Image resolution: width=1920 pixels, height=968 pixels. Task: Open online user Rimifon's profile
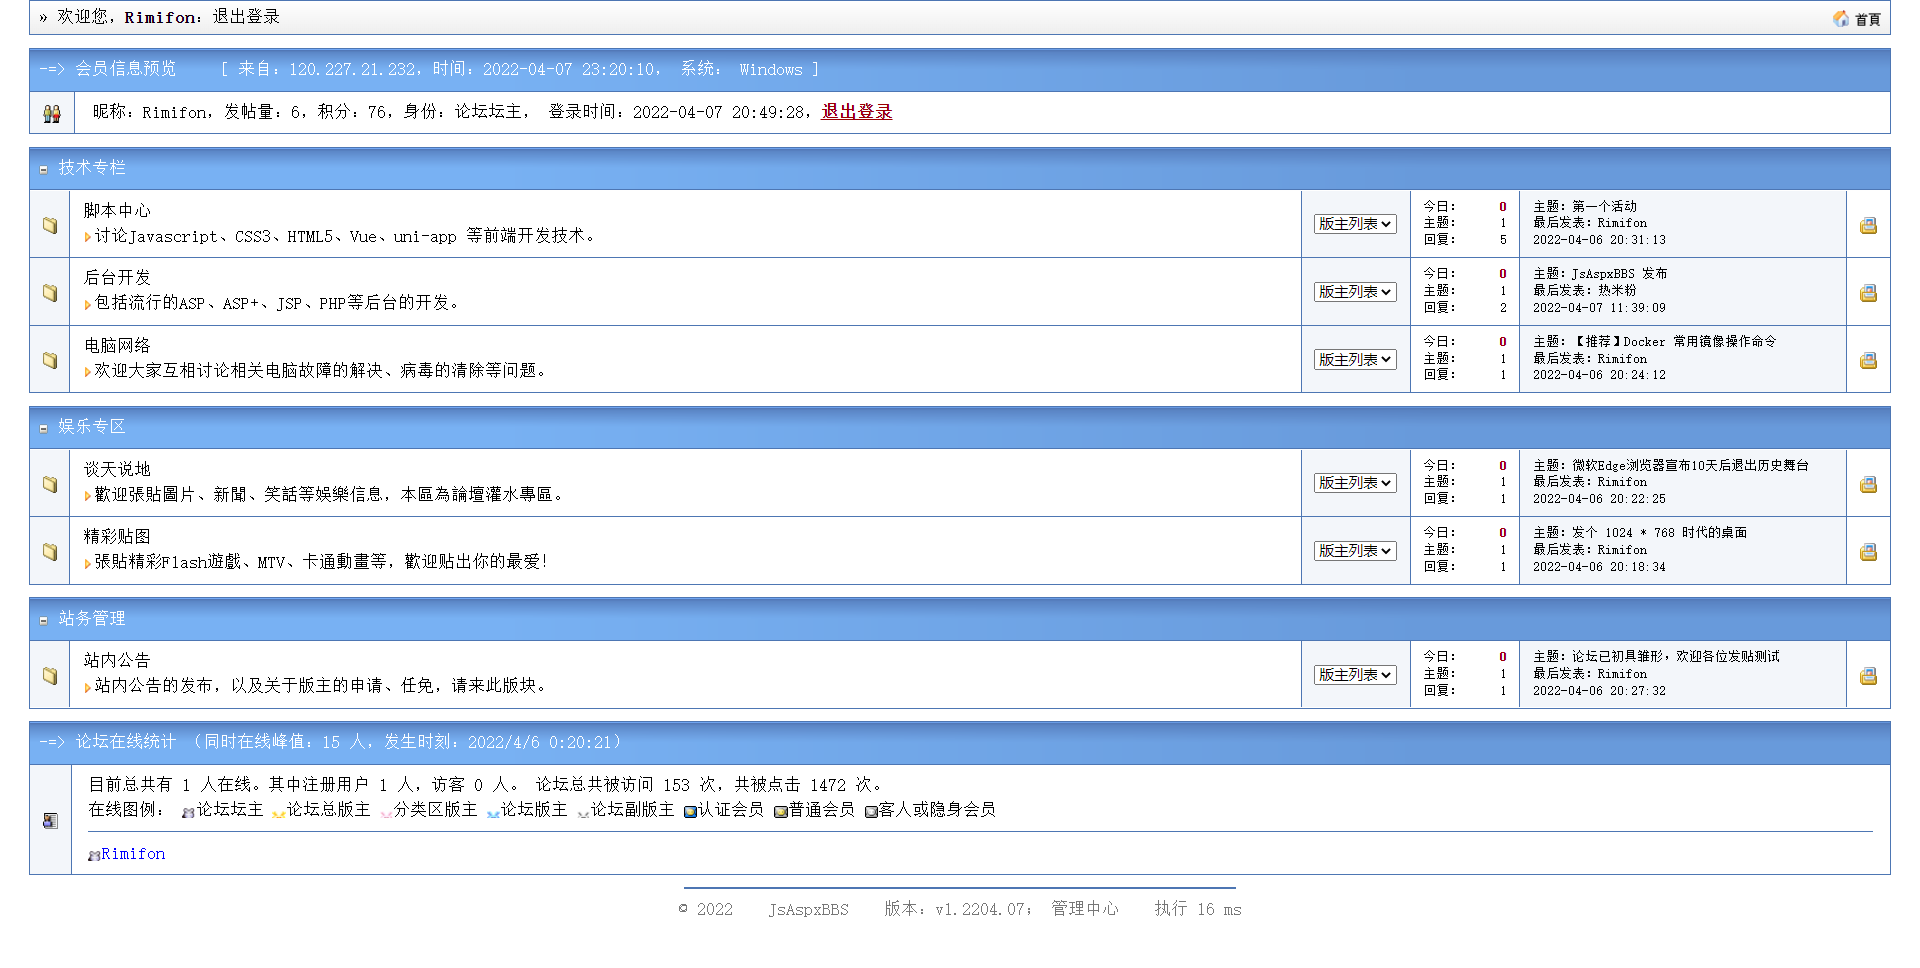click(x=133, y=854)
